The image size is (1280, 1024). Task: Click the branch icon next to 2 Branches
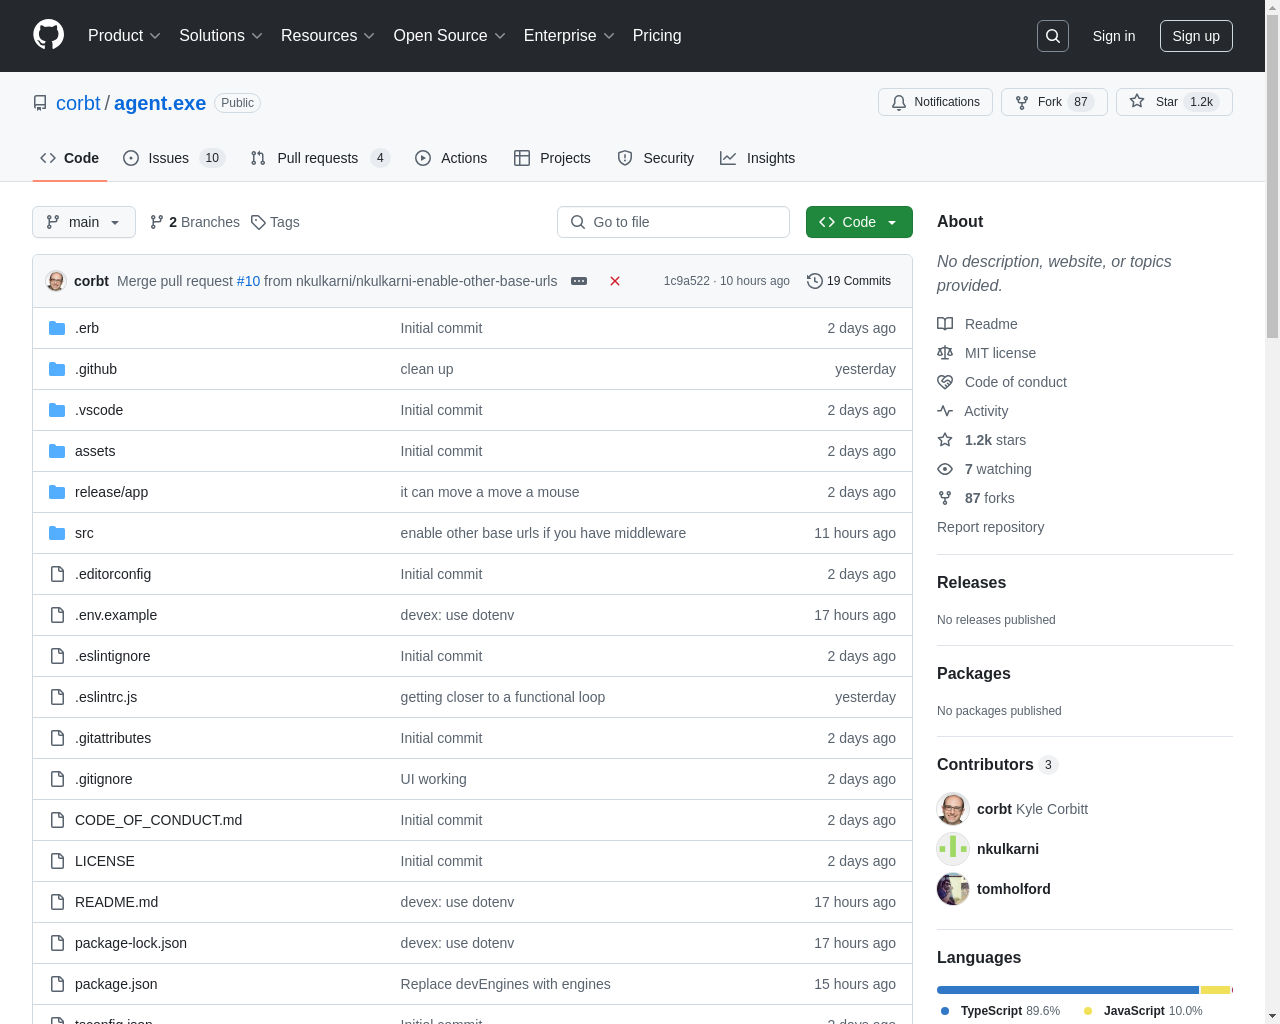[157, 222]
